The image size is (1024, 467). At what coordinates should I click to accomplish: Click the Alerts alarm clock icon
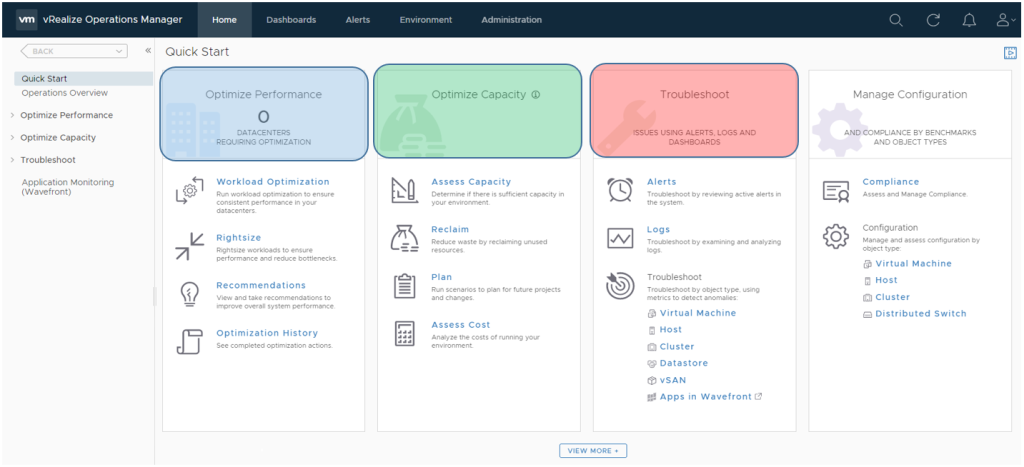620,190
